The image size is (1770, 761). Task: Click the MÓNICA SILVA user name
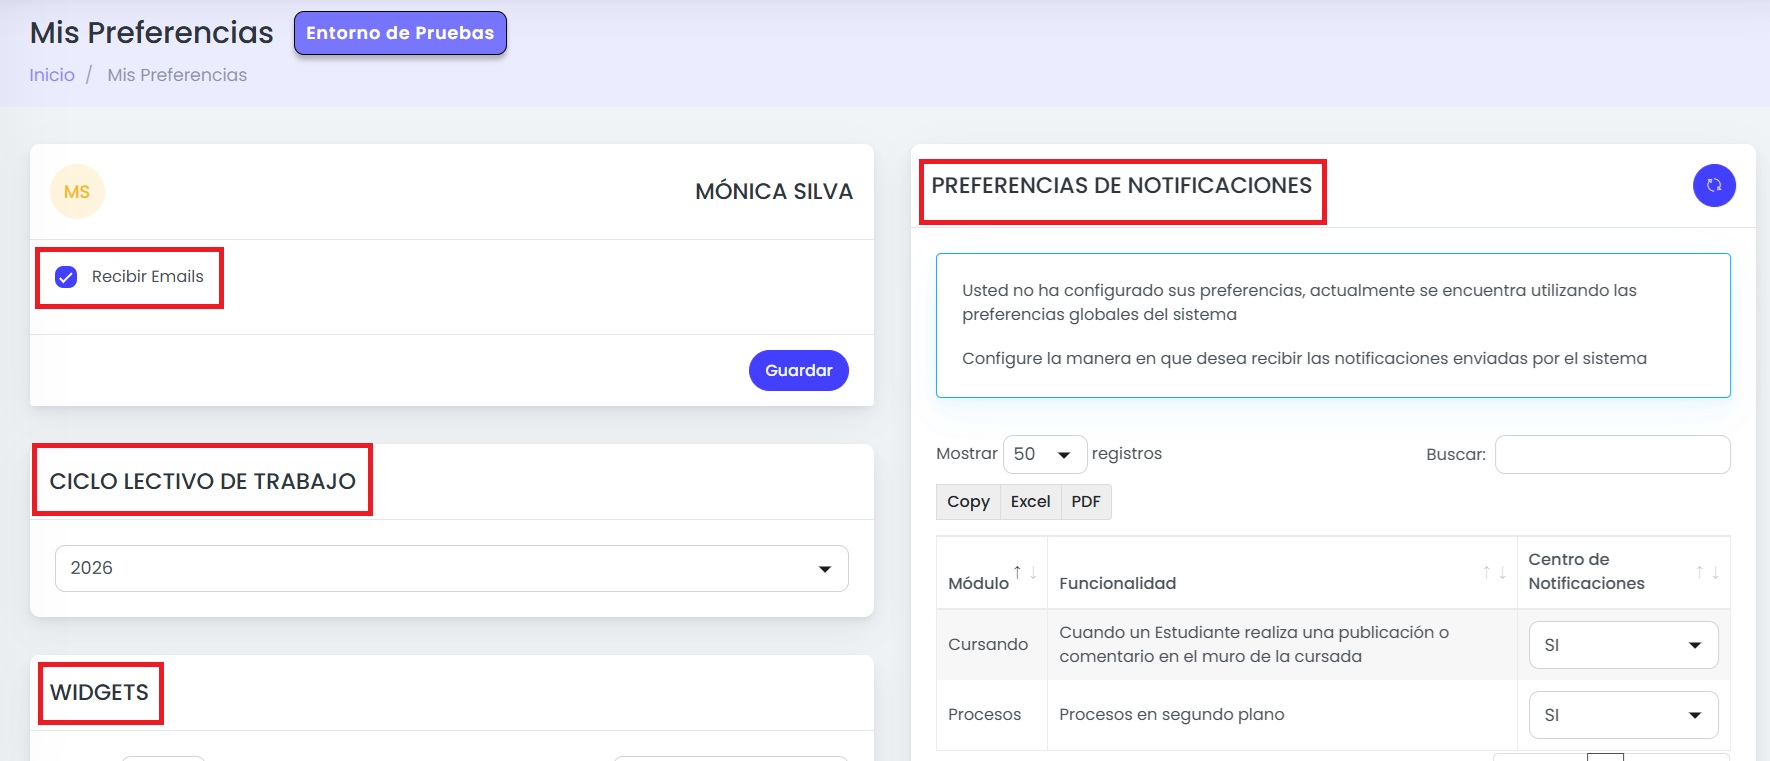[x=774, y=192]
